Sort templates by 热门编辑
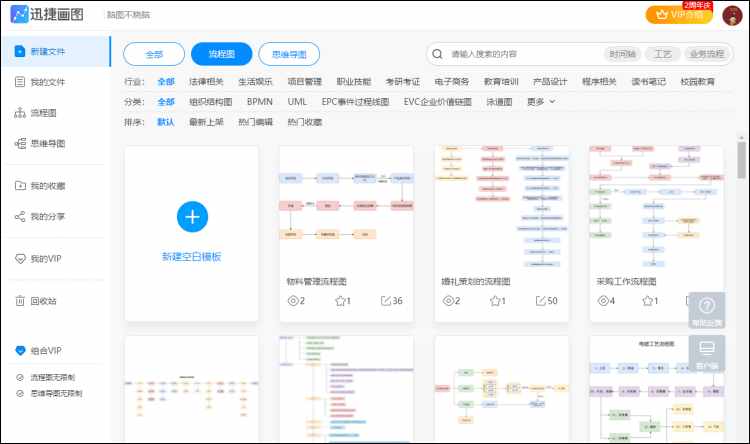The width and height of the screenshot is (750, 444). click(x=255, y=122)
